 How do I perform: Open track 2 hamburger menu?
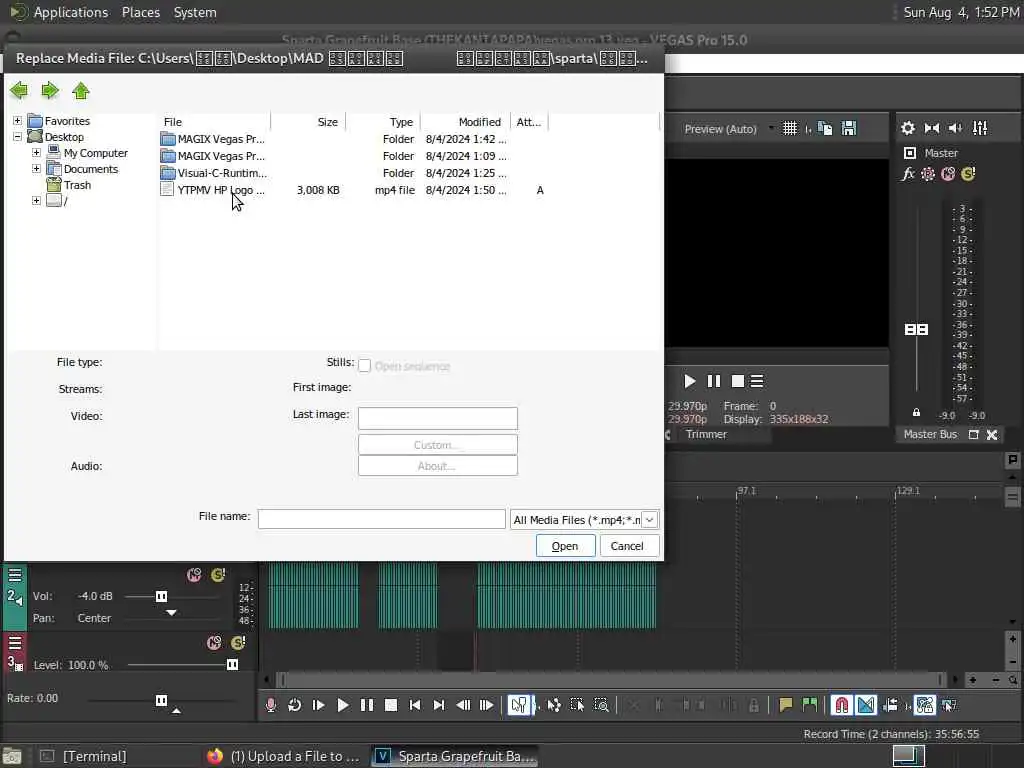(14, 575)
